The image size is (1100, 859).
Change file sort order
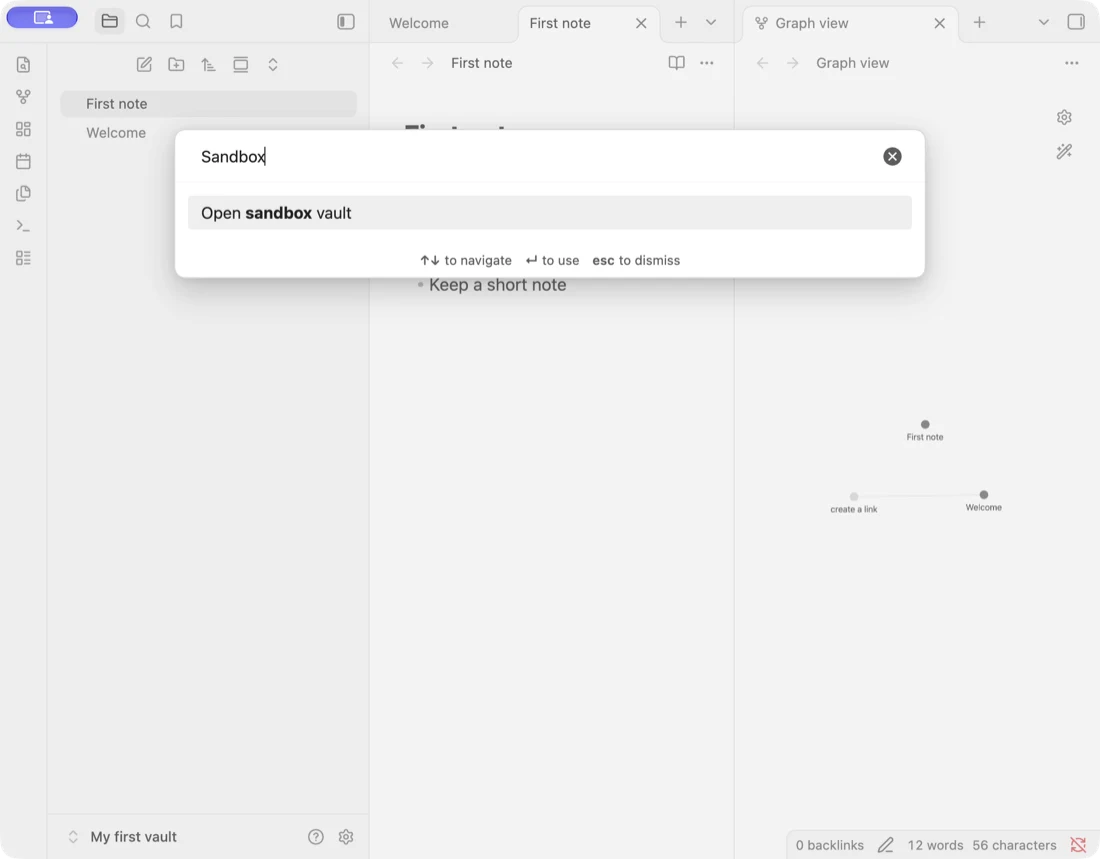tap(208, 65)
